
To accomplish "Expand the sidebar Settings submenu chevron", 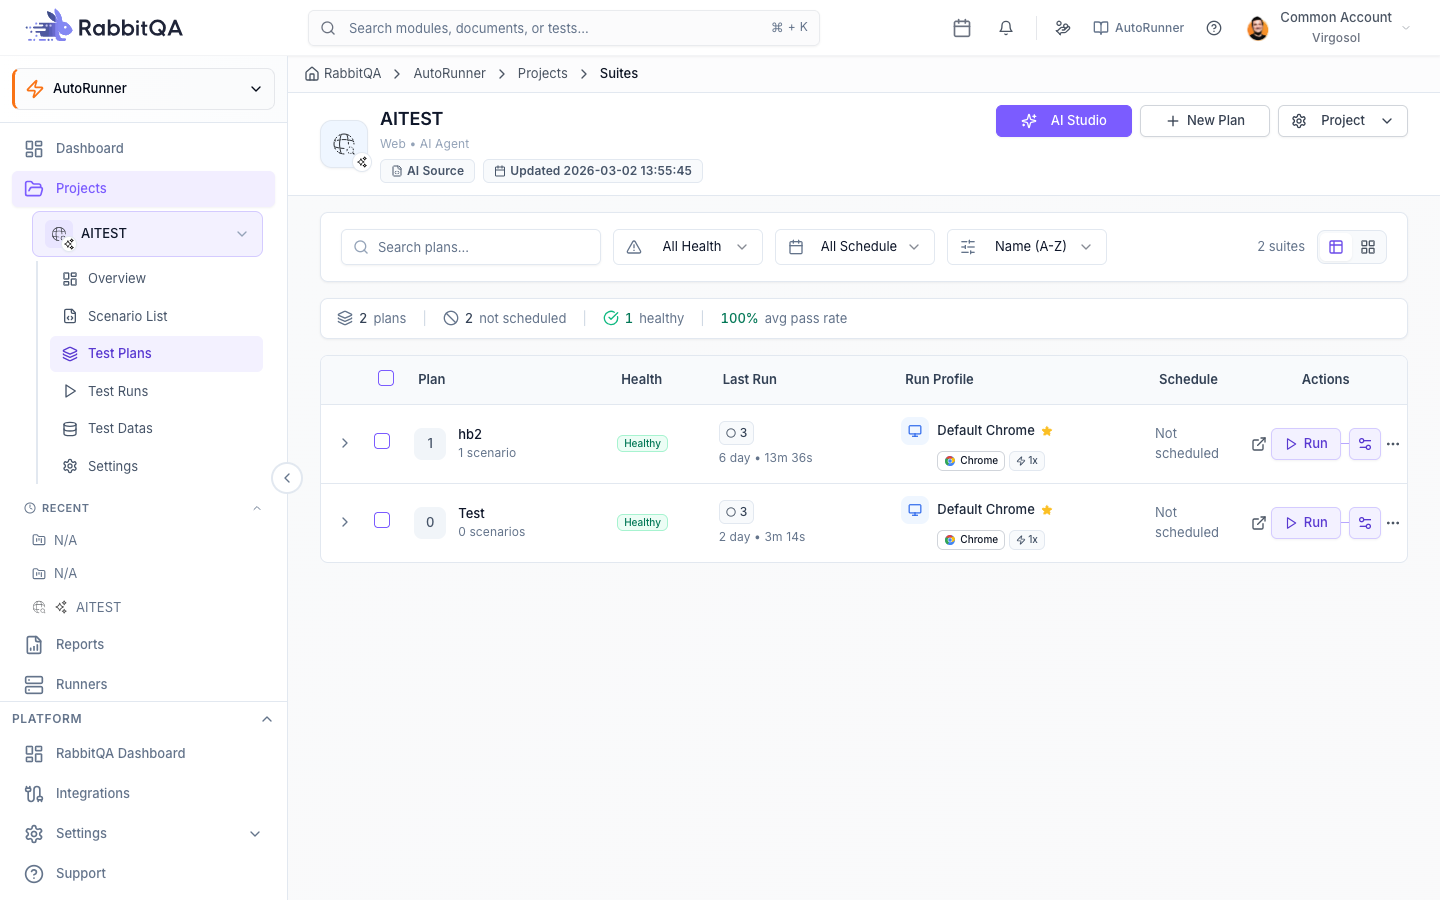I will pos(255,834).
